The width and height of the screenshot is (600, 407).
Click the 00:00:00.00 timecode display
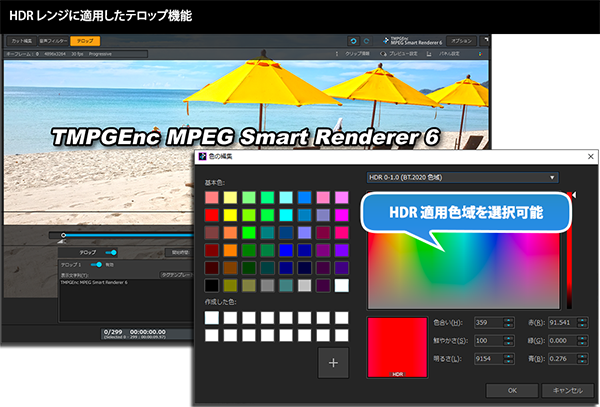[148, 332]
